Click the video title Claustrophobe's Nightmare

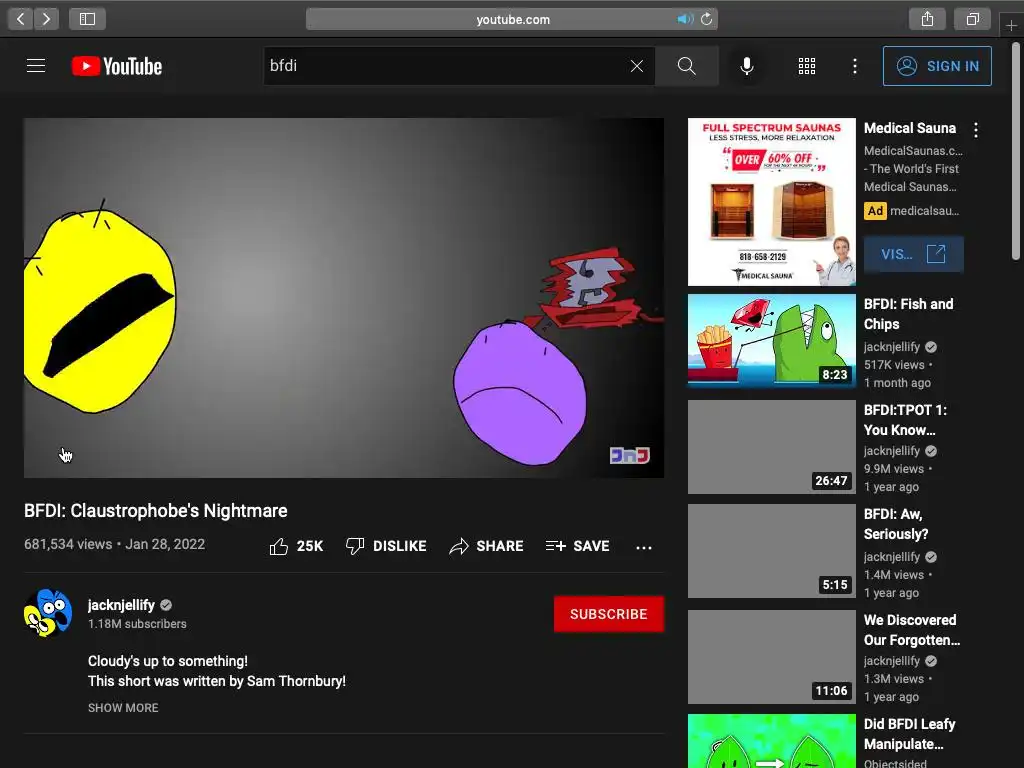click(155, 511)
